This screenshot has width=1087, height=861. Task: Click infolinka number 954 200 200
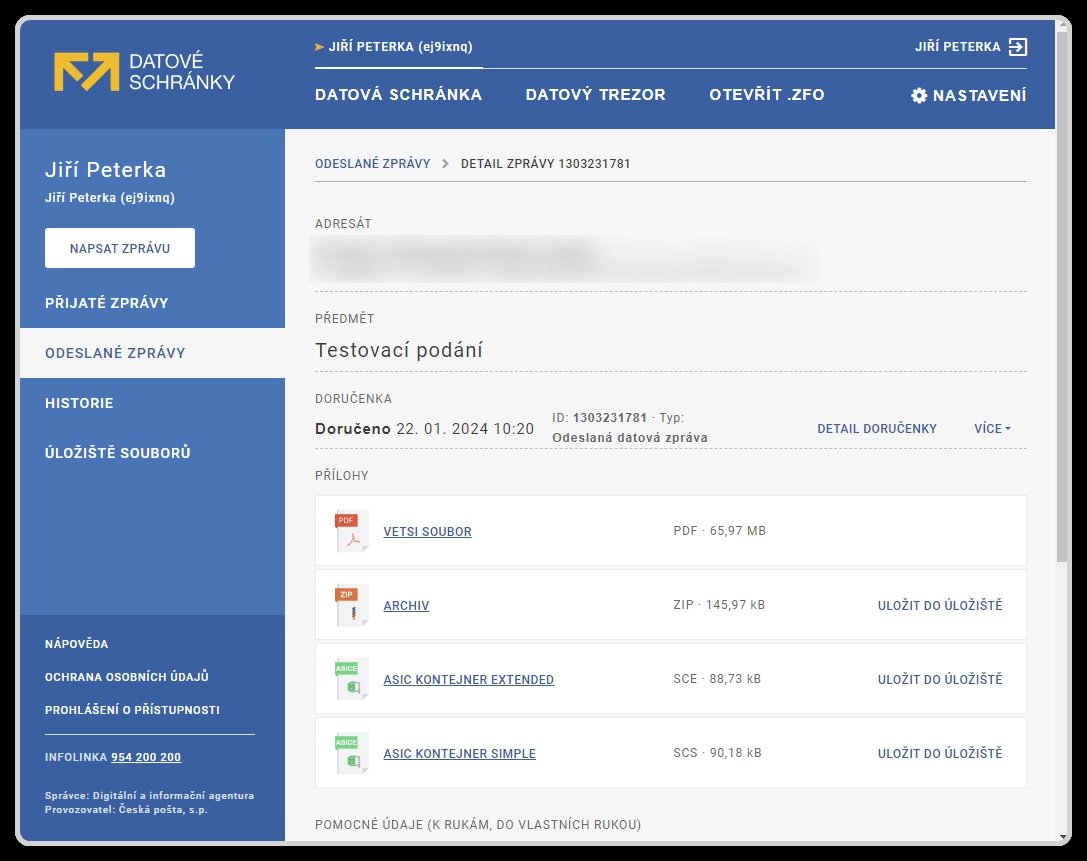146,757
